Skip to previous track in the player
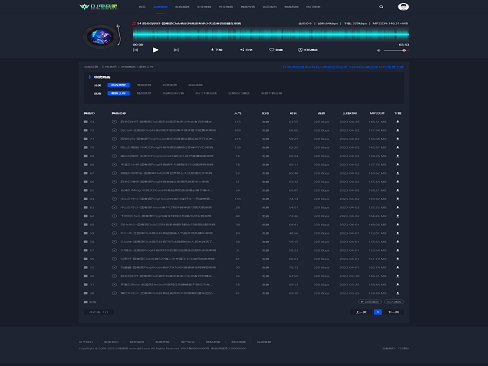 [x=135, y=50]
